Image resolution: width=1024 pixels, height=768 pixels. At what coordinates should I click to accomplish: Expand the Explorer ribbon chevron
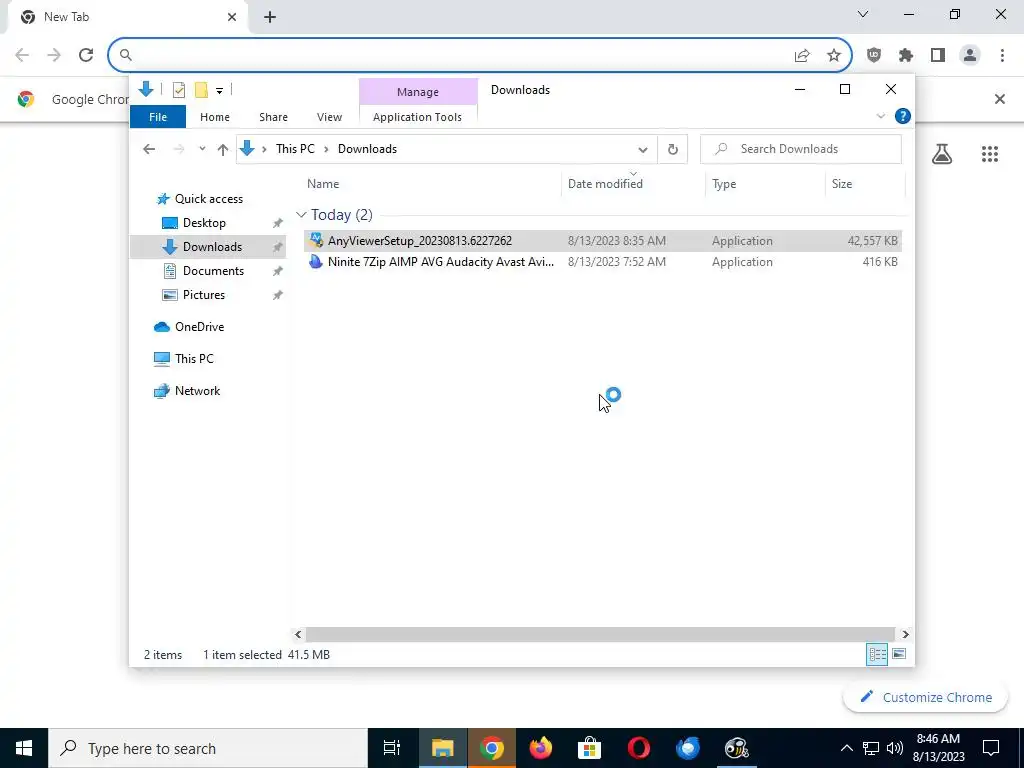point(880,116)
